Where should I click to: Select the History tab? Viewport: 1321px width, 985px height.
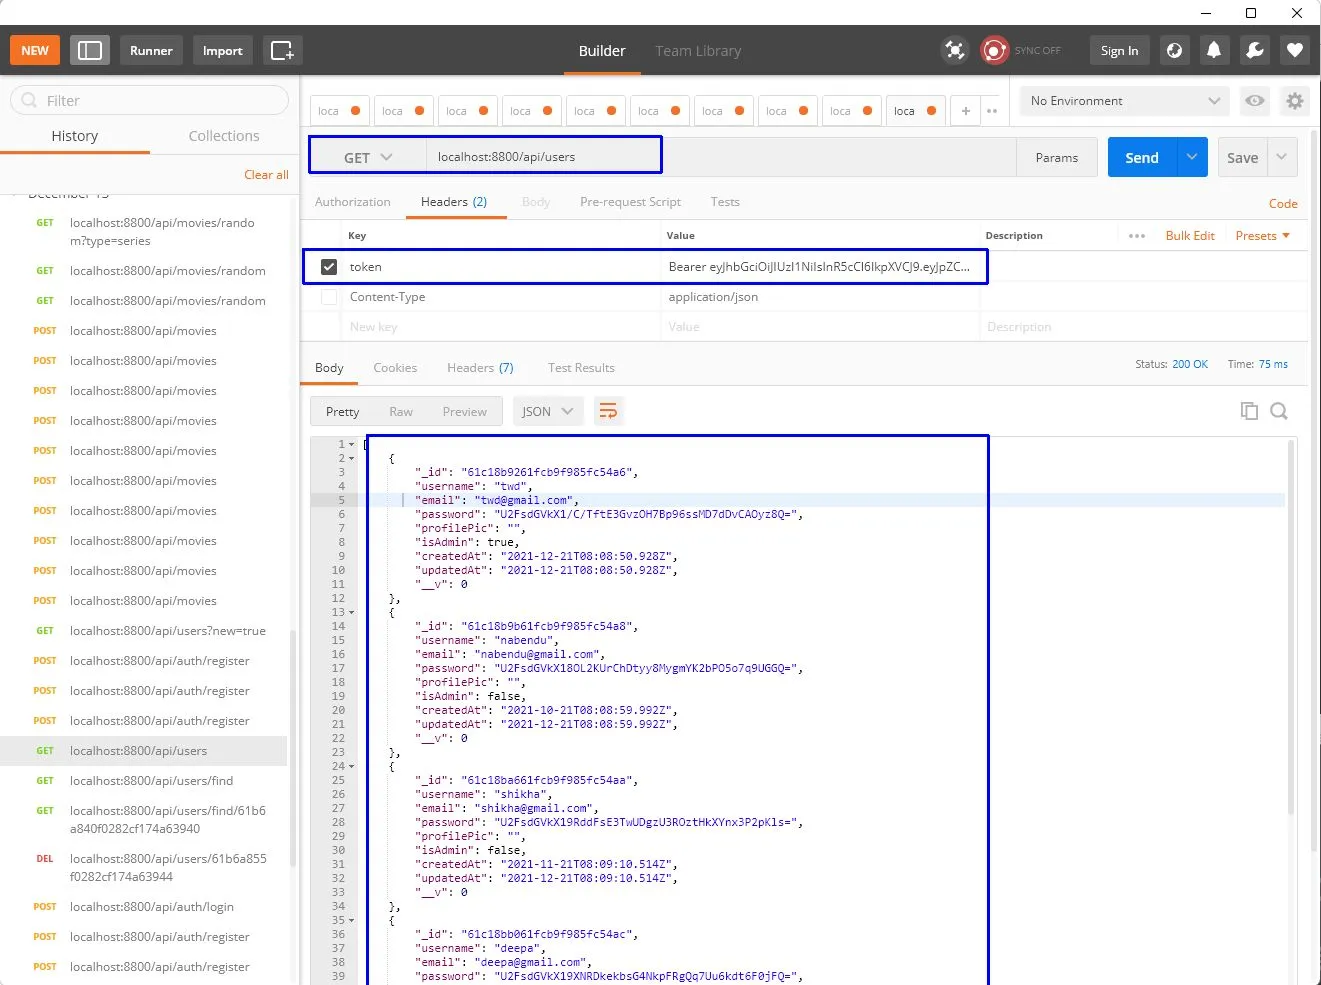tap(75, 136)
